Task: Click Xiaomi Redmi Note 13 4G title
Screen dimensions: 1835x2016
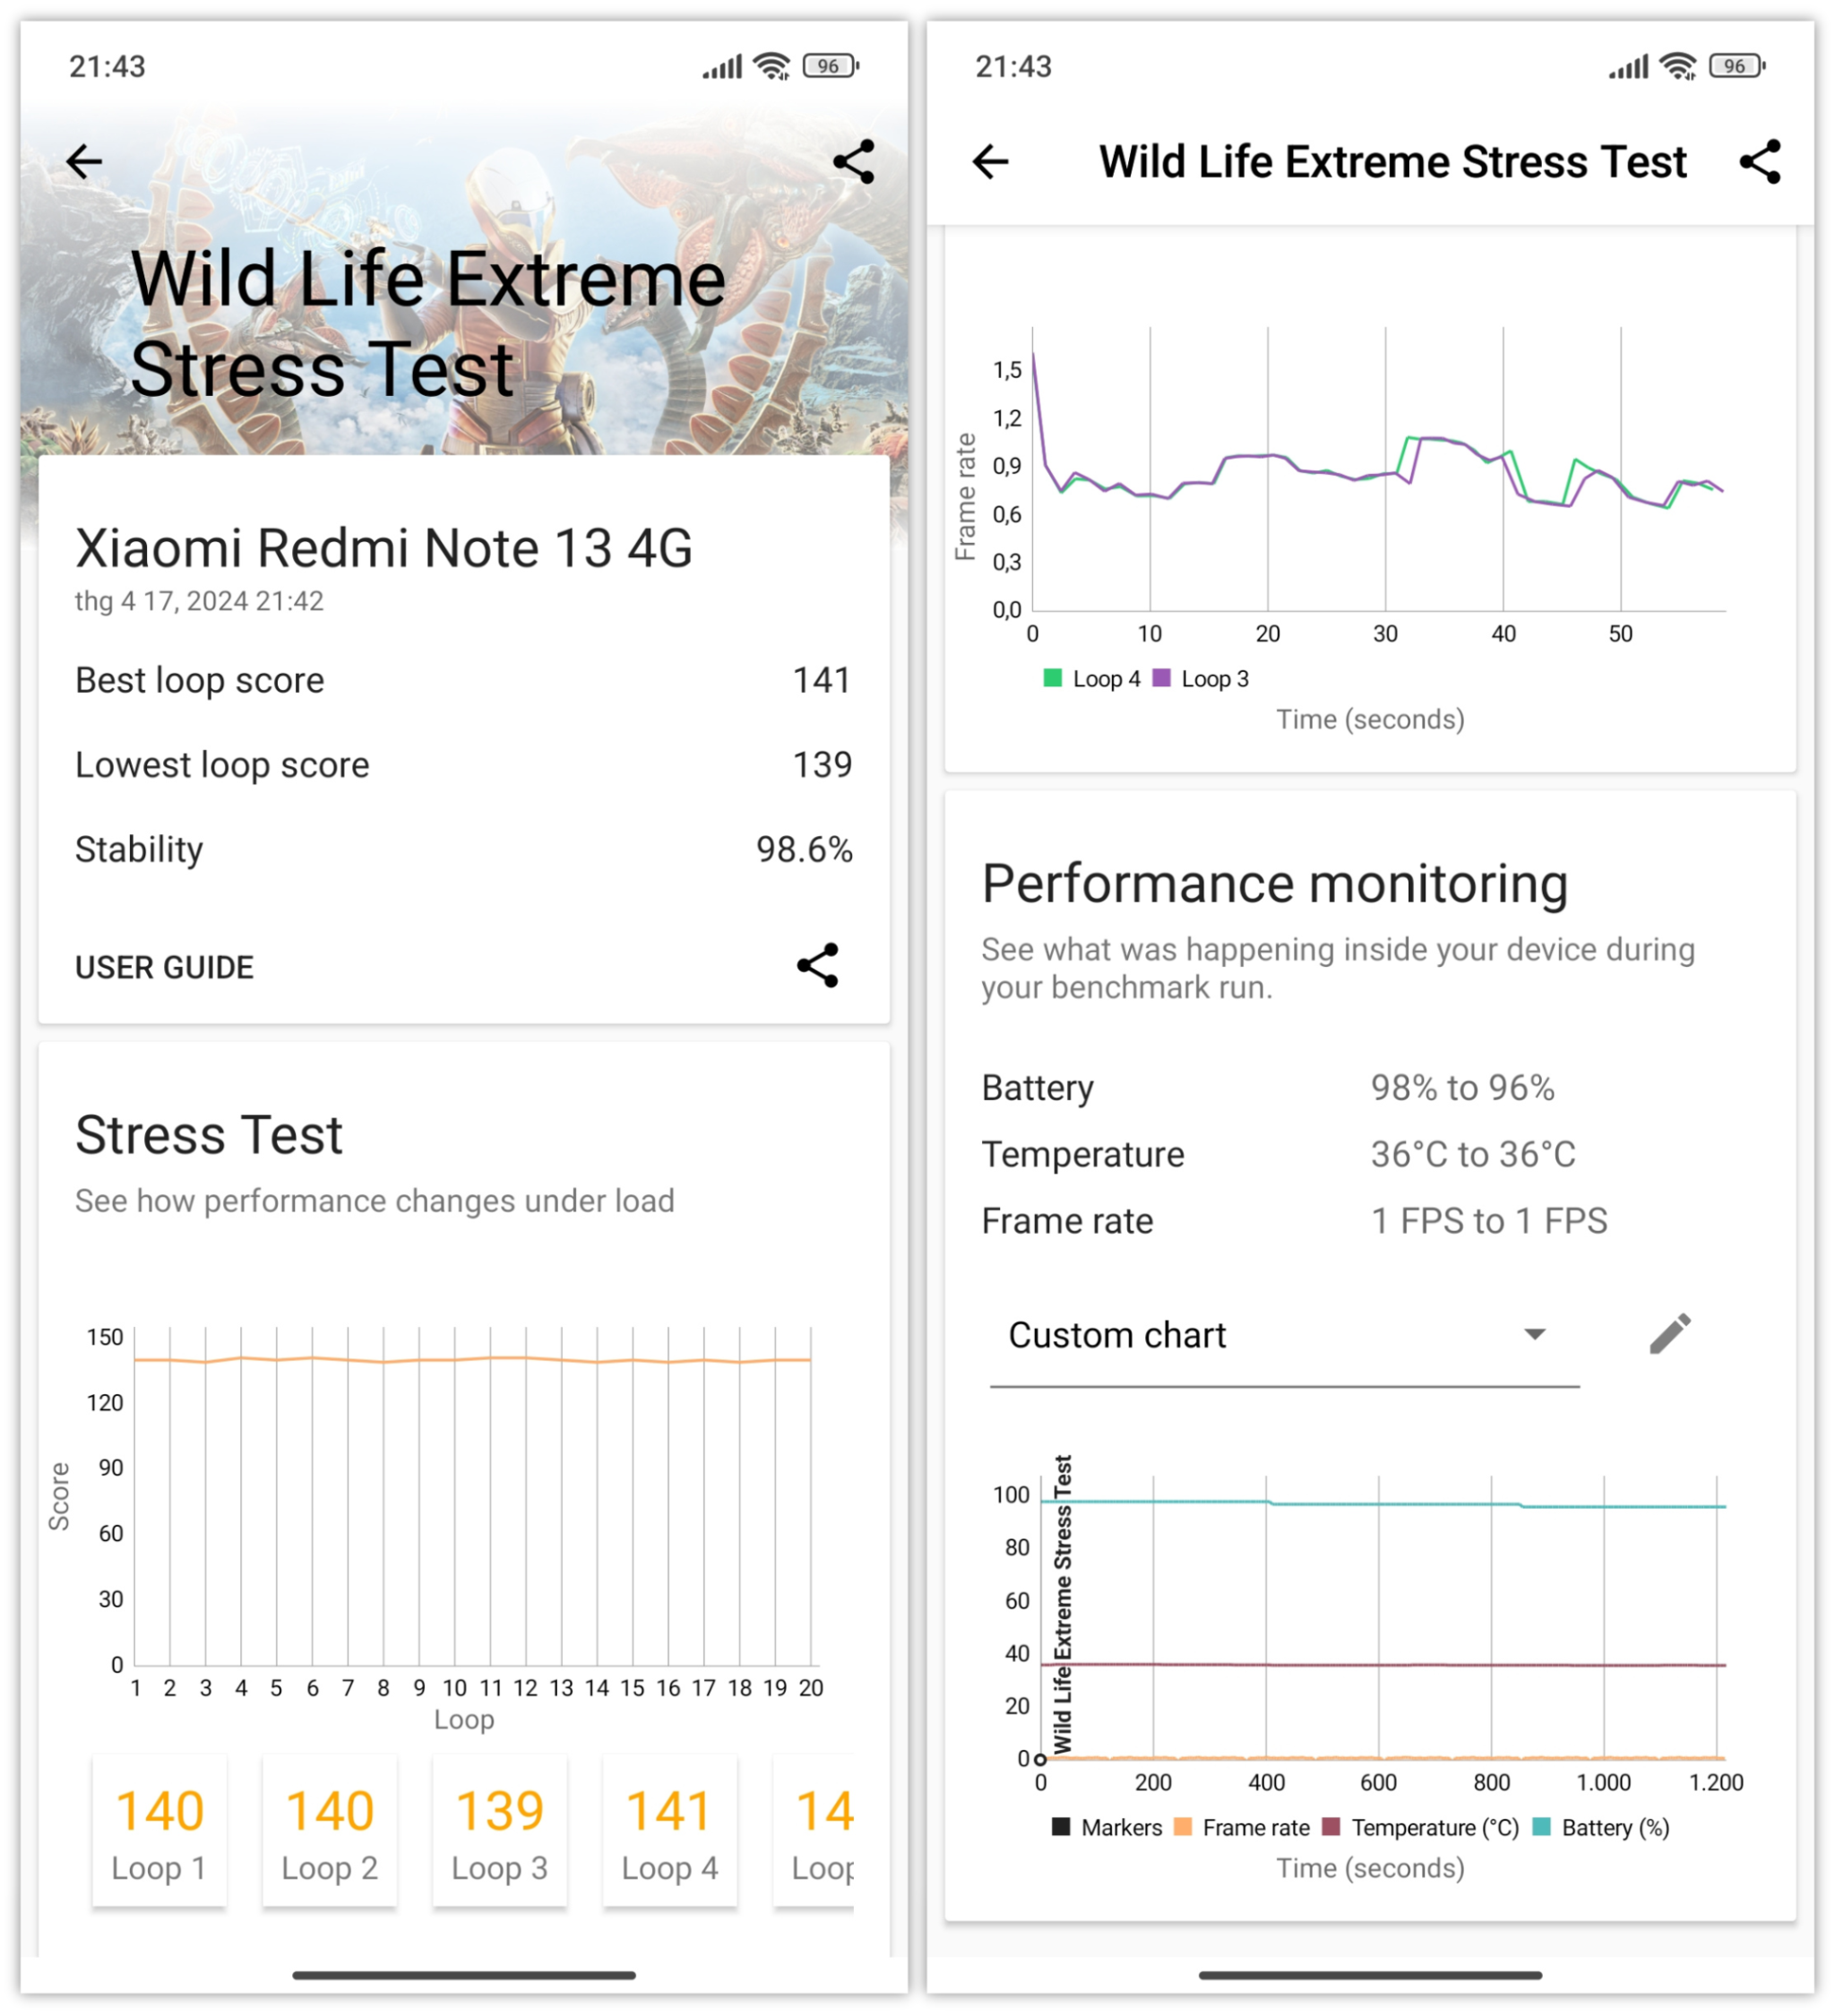Action: pyautogui.click(x=384, y=548)
